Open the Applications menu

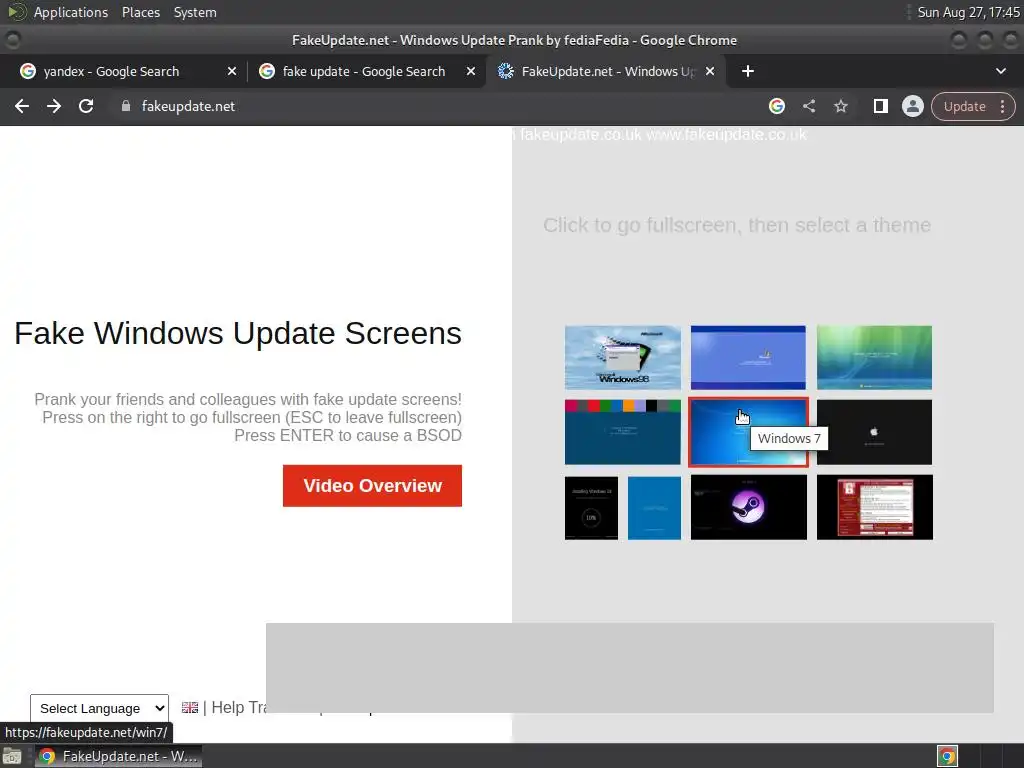pos(71,12)
